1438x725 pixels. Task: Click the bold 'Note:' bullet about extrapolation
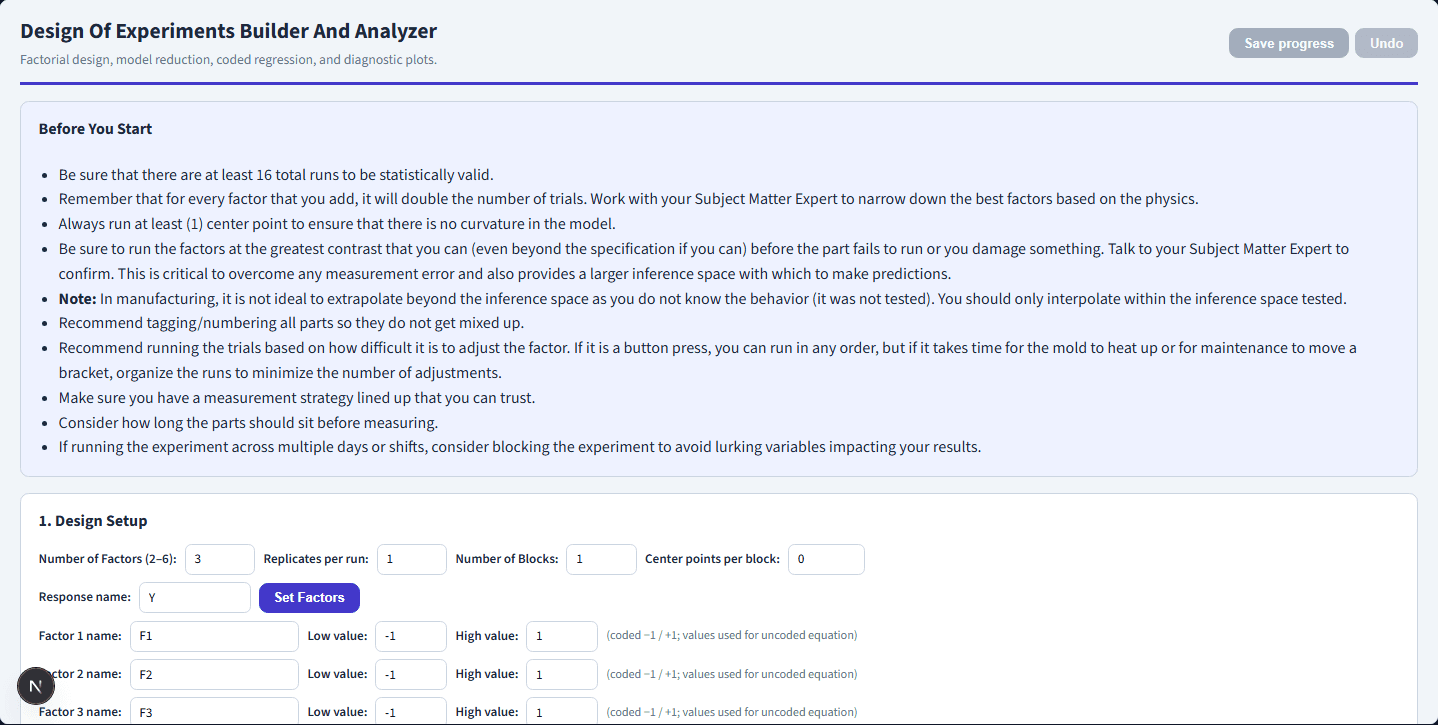703,298
